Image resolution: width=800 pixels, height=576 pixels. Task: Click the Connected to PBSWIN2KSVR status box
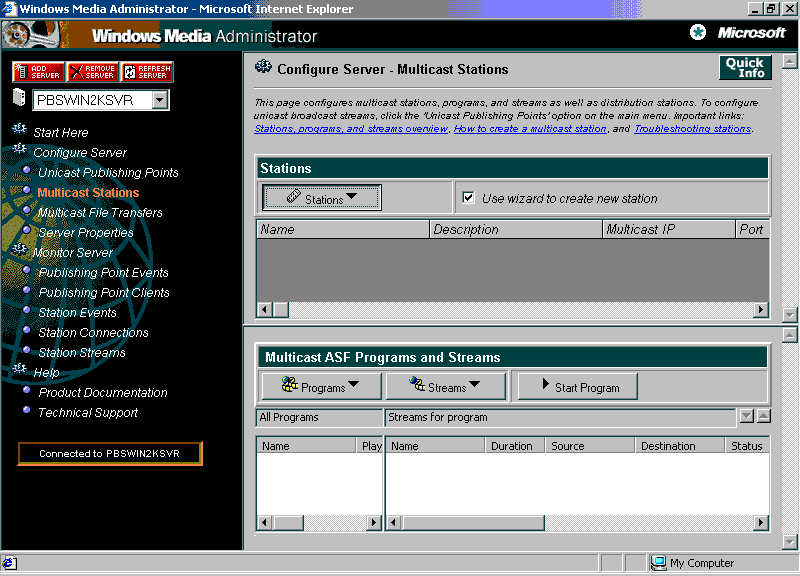110,454
